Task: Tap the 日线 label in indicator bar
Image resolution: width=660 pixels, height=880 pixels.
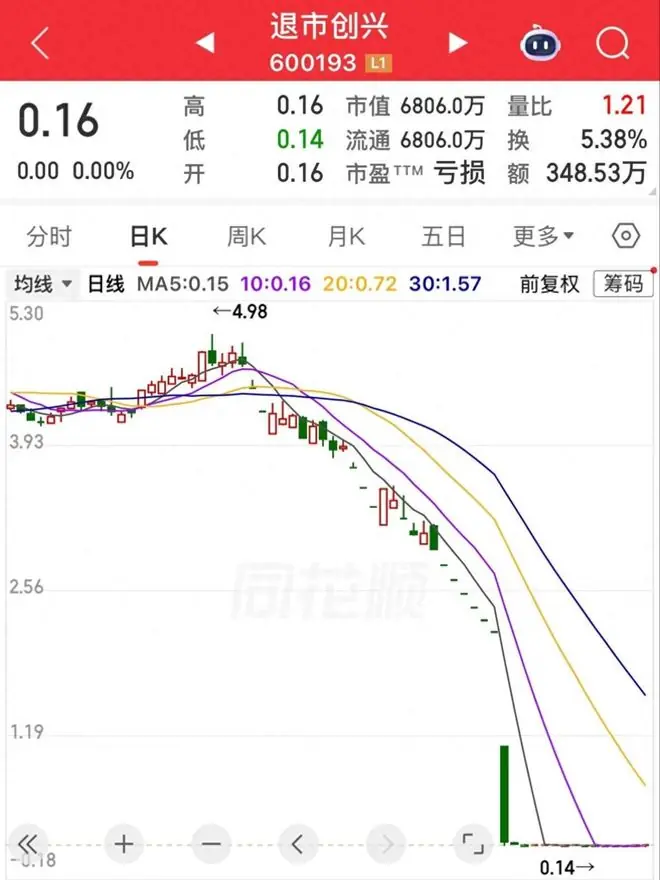Action: click(x=106, y=284)
